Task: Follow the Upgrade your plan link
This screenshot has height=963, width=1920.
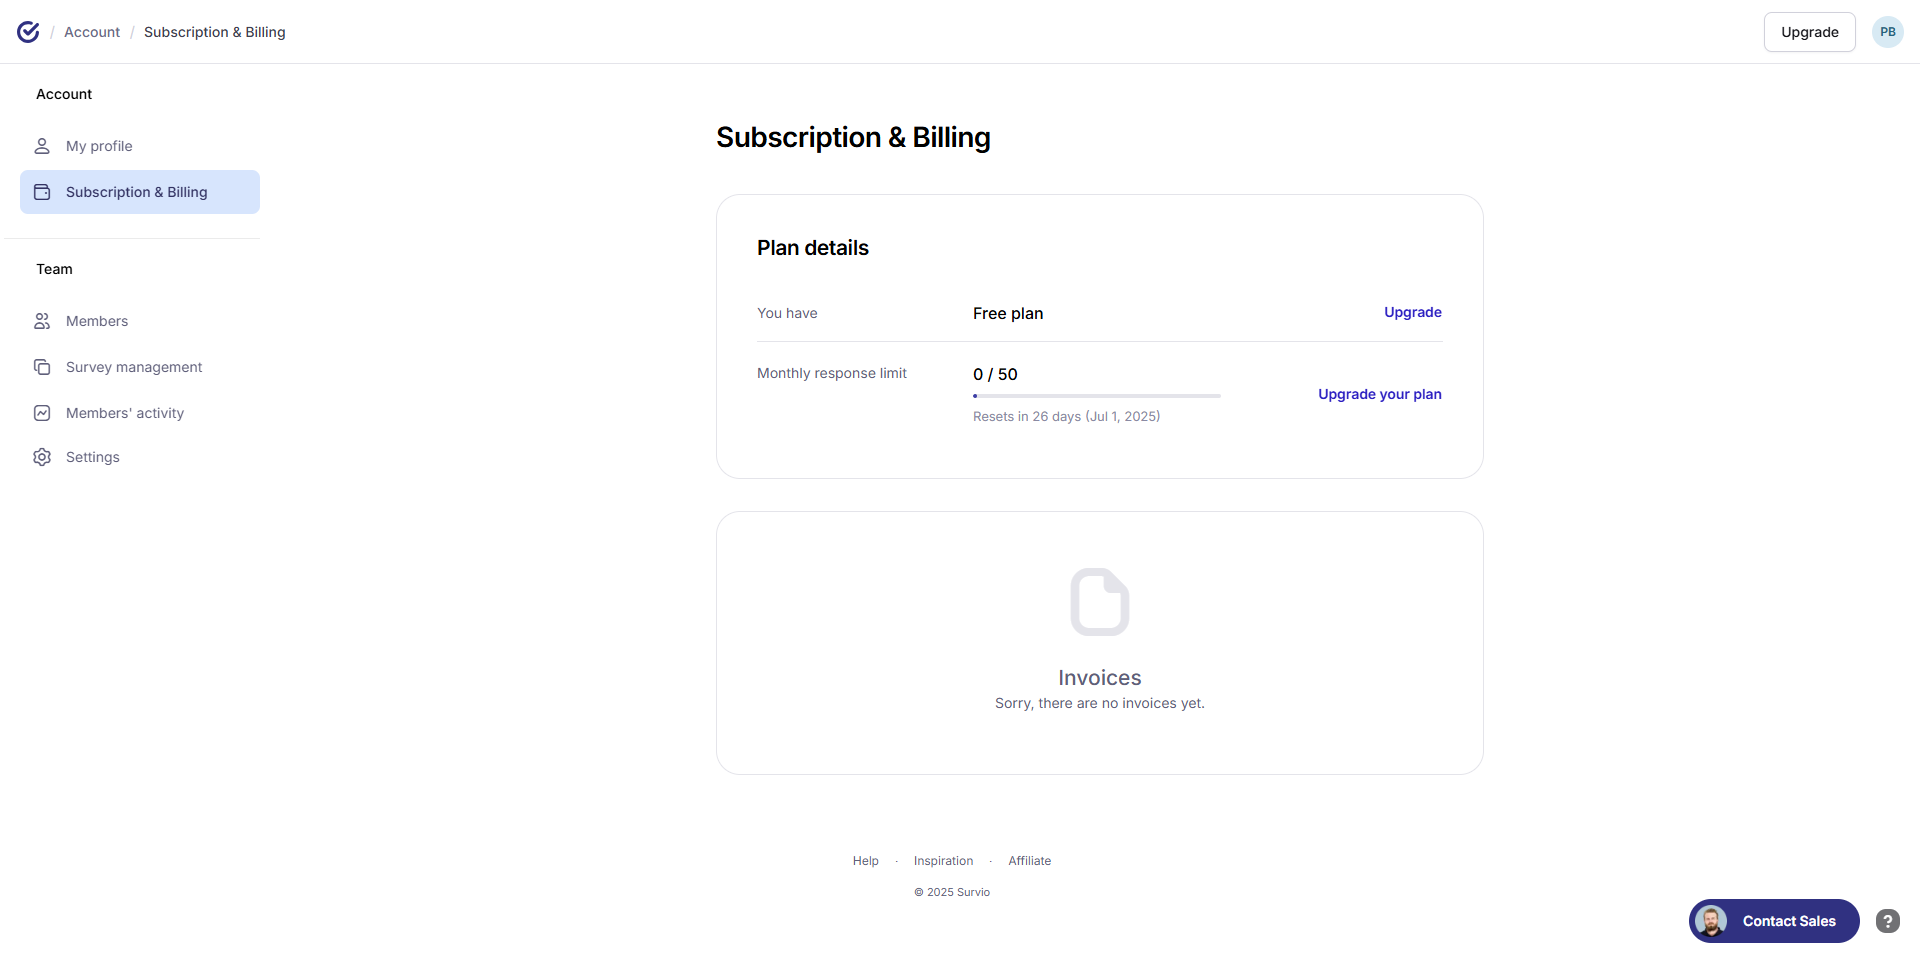Action: 1379,394
